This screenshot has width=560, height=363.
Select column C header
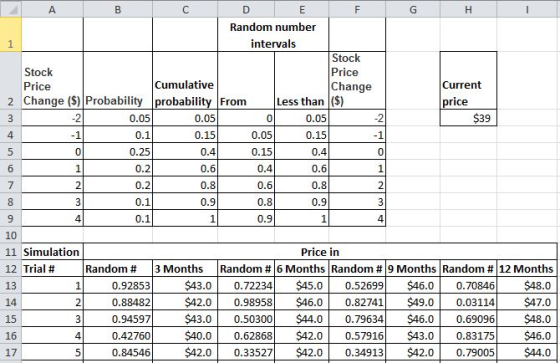[185, 9]
